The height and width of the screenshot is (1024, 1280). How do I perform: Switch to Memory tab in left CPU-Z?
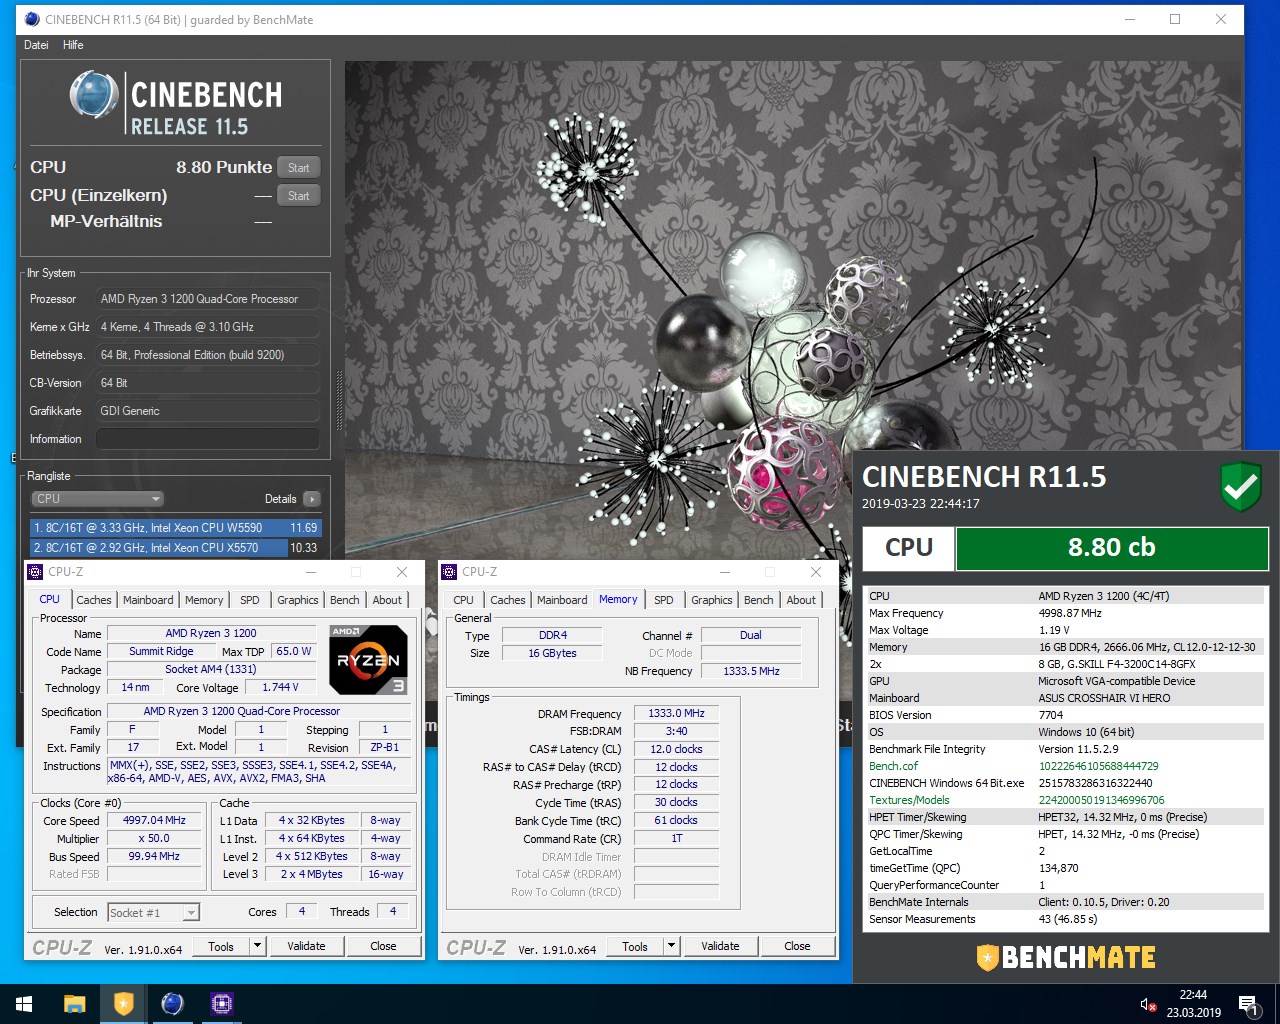(204, 600)
